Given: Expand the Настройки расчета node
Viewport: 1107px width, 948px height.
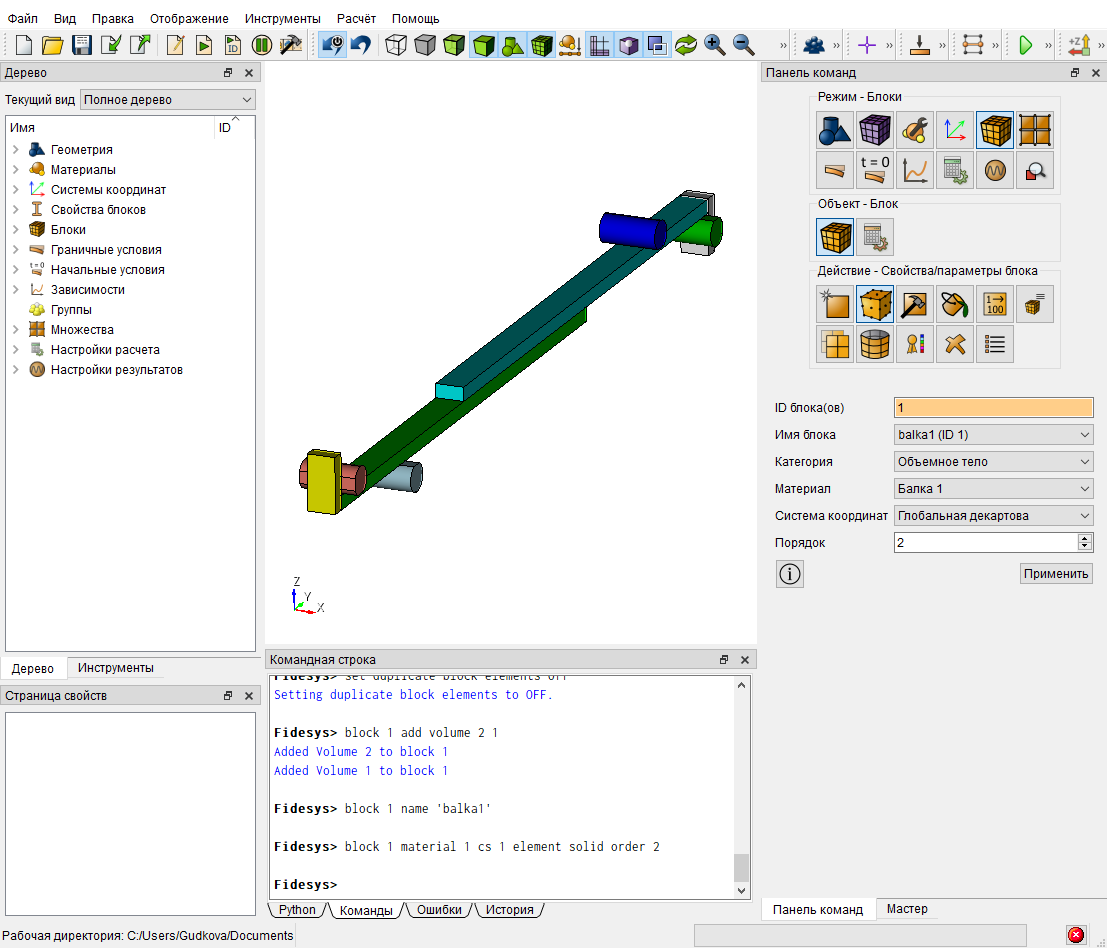Looking at the screenshot, I should [x=16, y=349].
